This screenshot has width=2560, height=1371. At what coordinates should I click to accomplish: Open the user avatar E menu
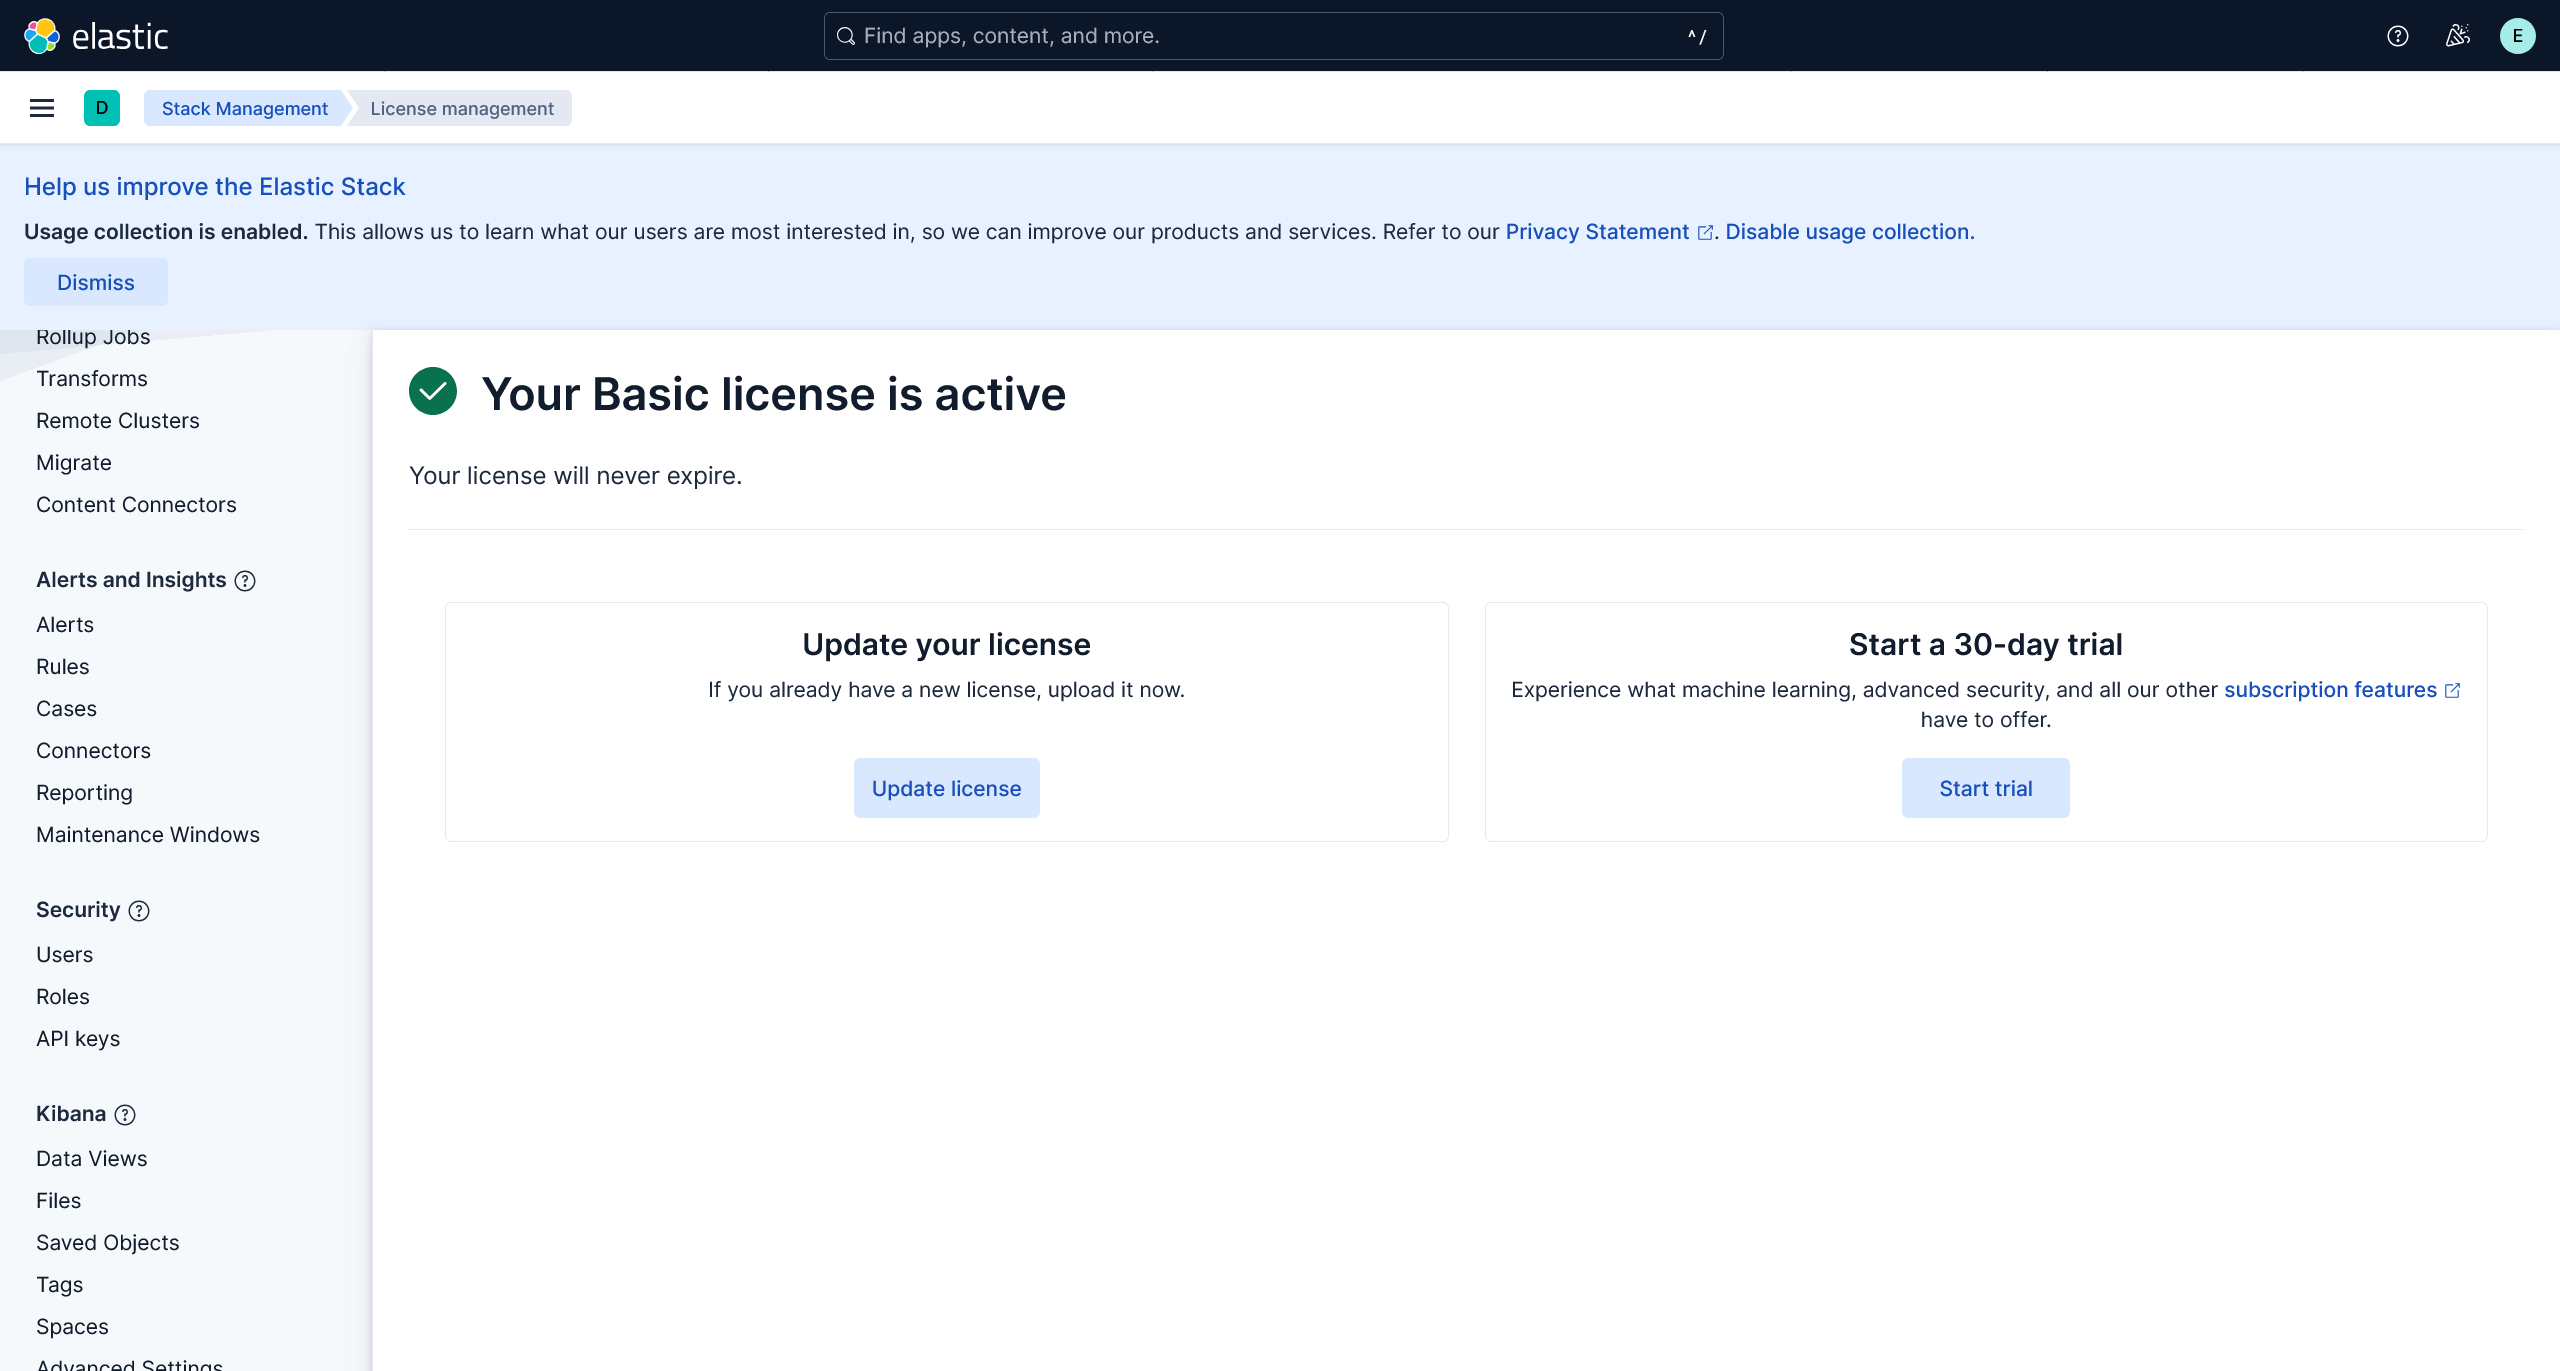(2517, 36)
